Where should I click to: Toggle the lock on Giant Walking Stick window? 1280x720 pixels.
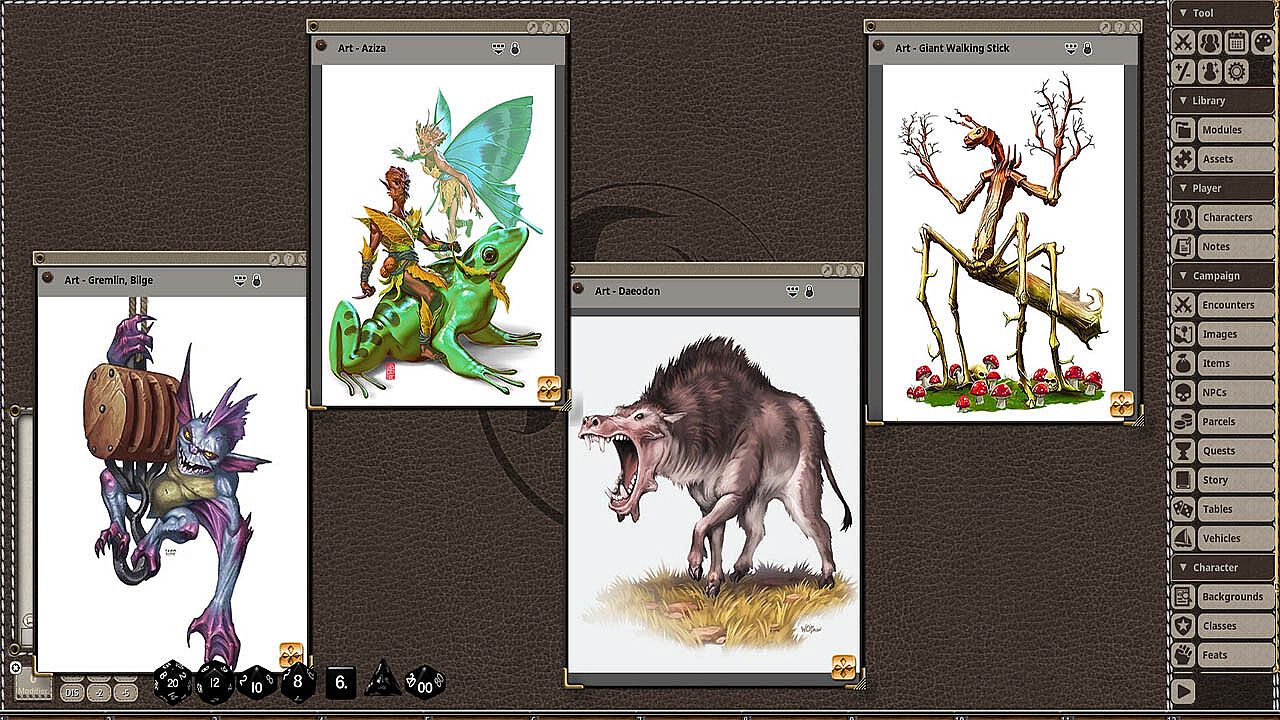point(1087,48)
